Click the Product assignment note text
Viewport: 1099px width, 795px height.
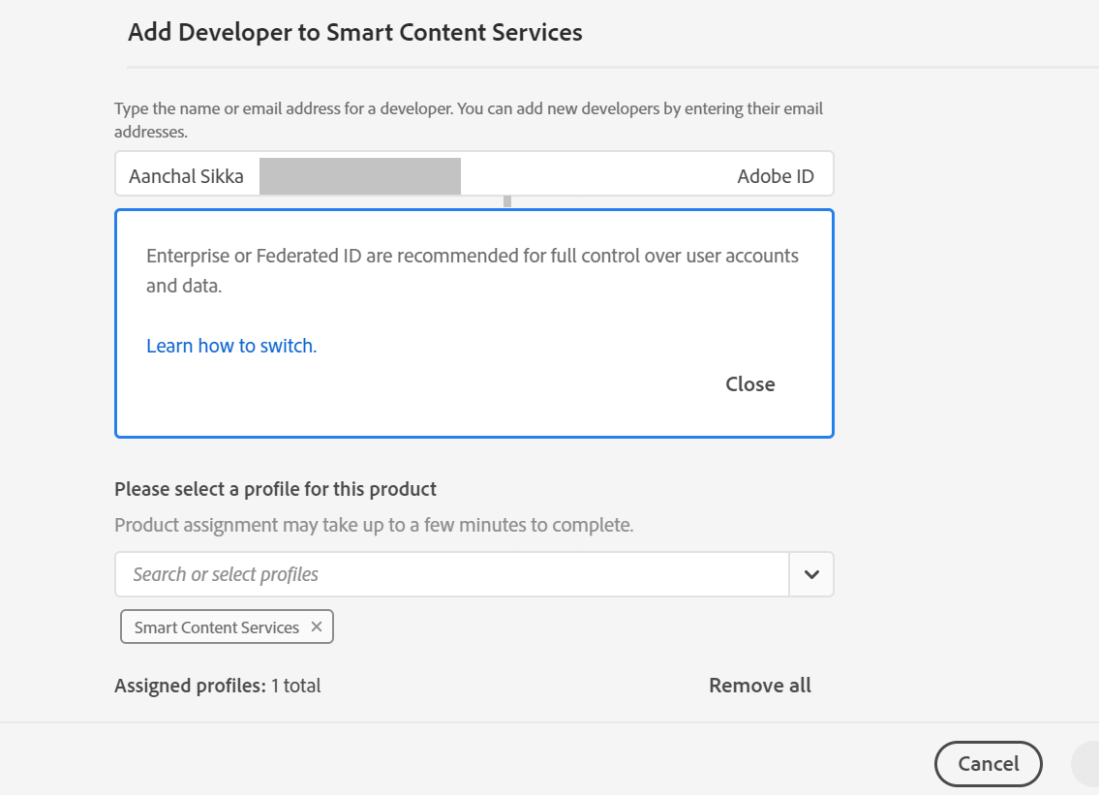pos(373,525)
